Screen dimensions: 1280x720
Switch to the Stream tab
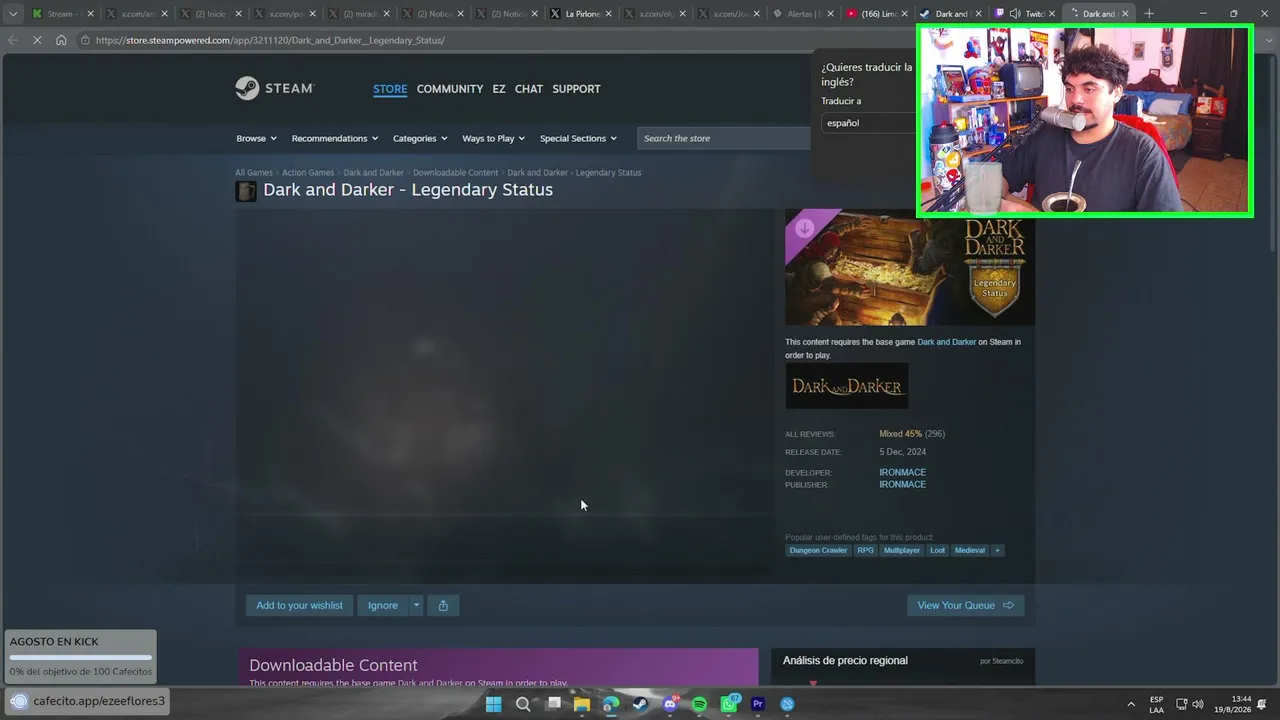(x=61, y=14)
